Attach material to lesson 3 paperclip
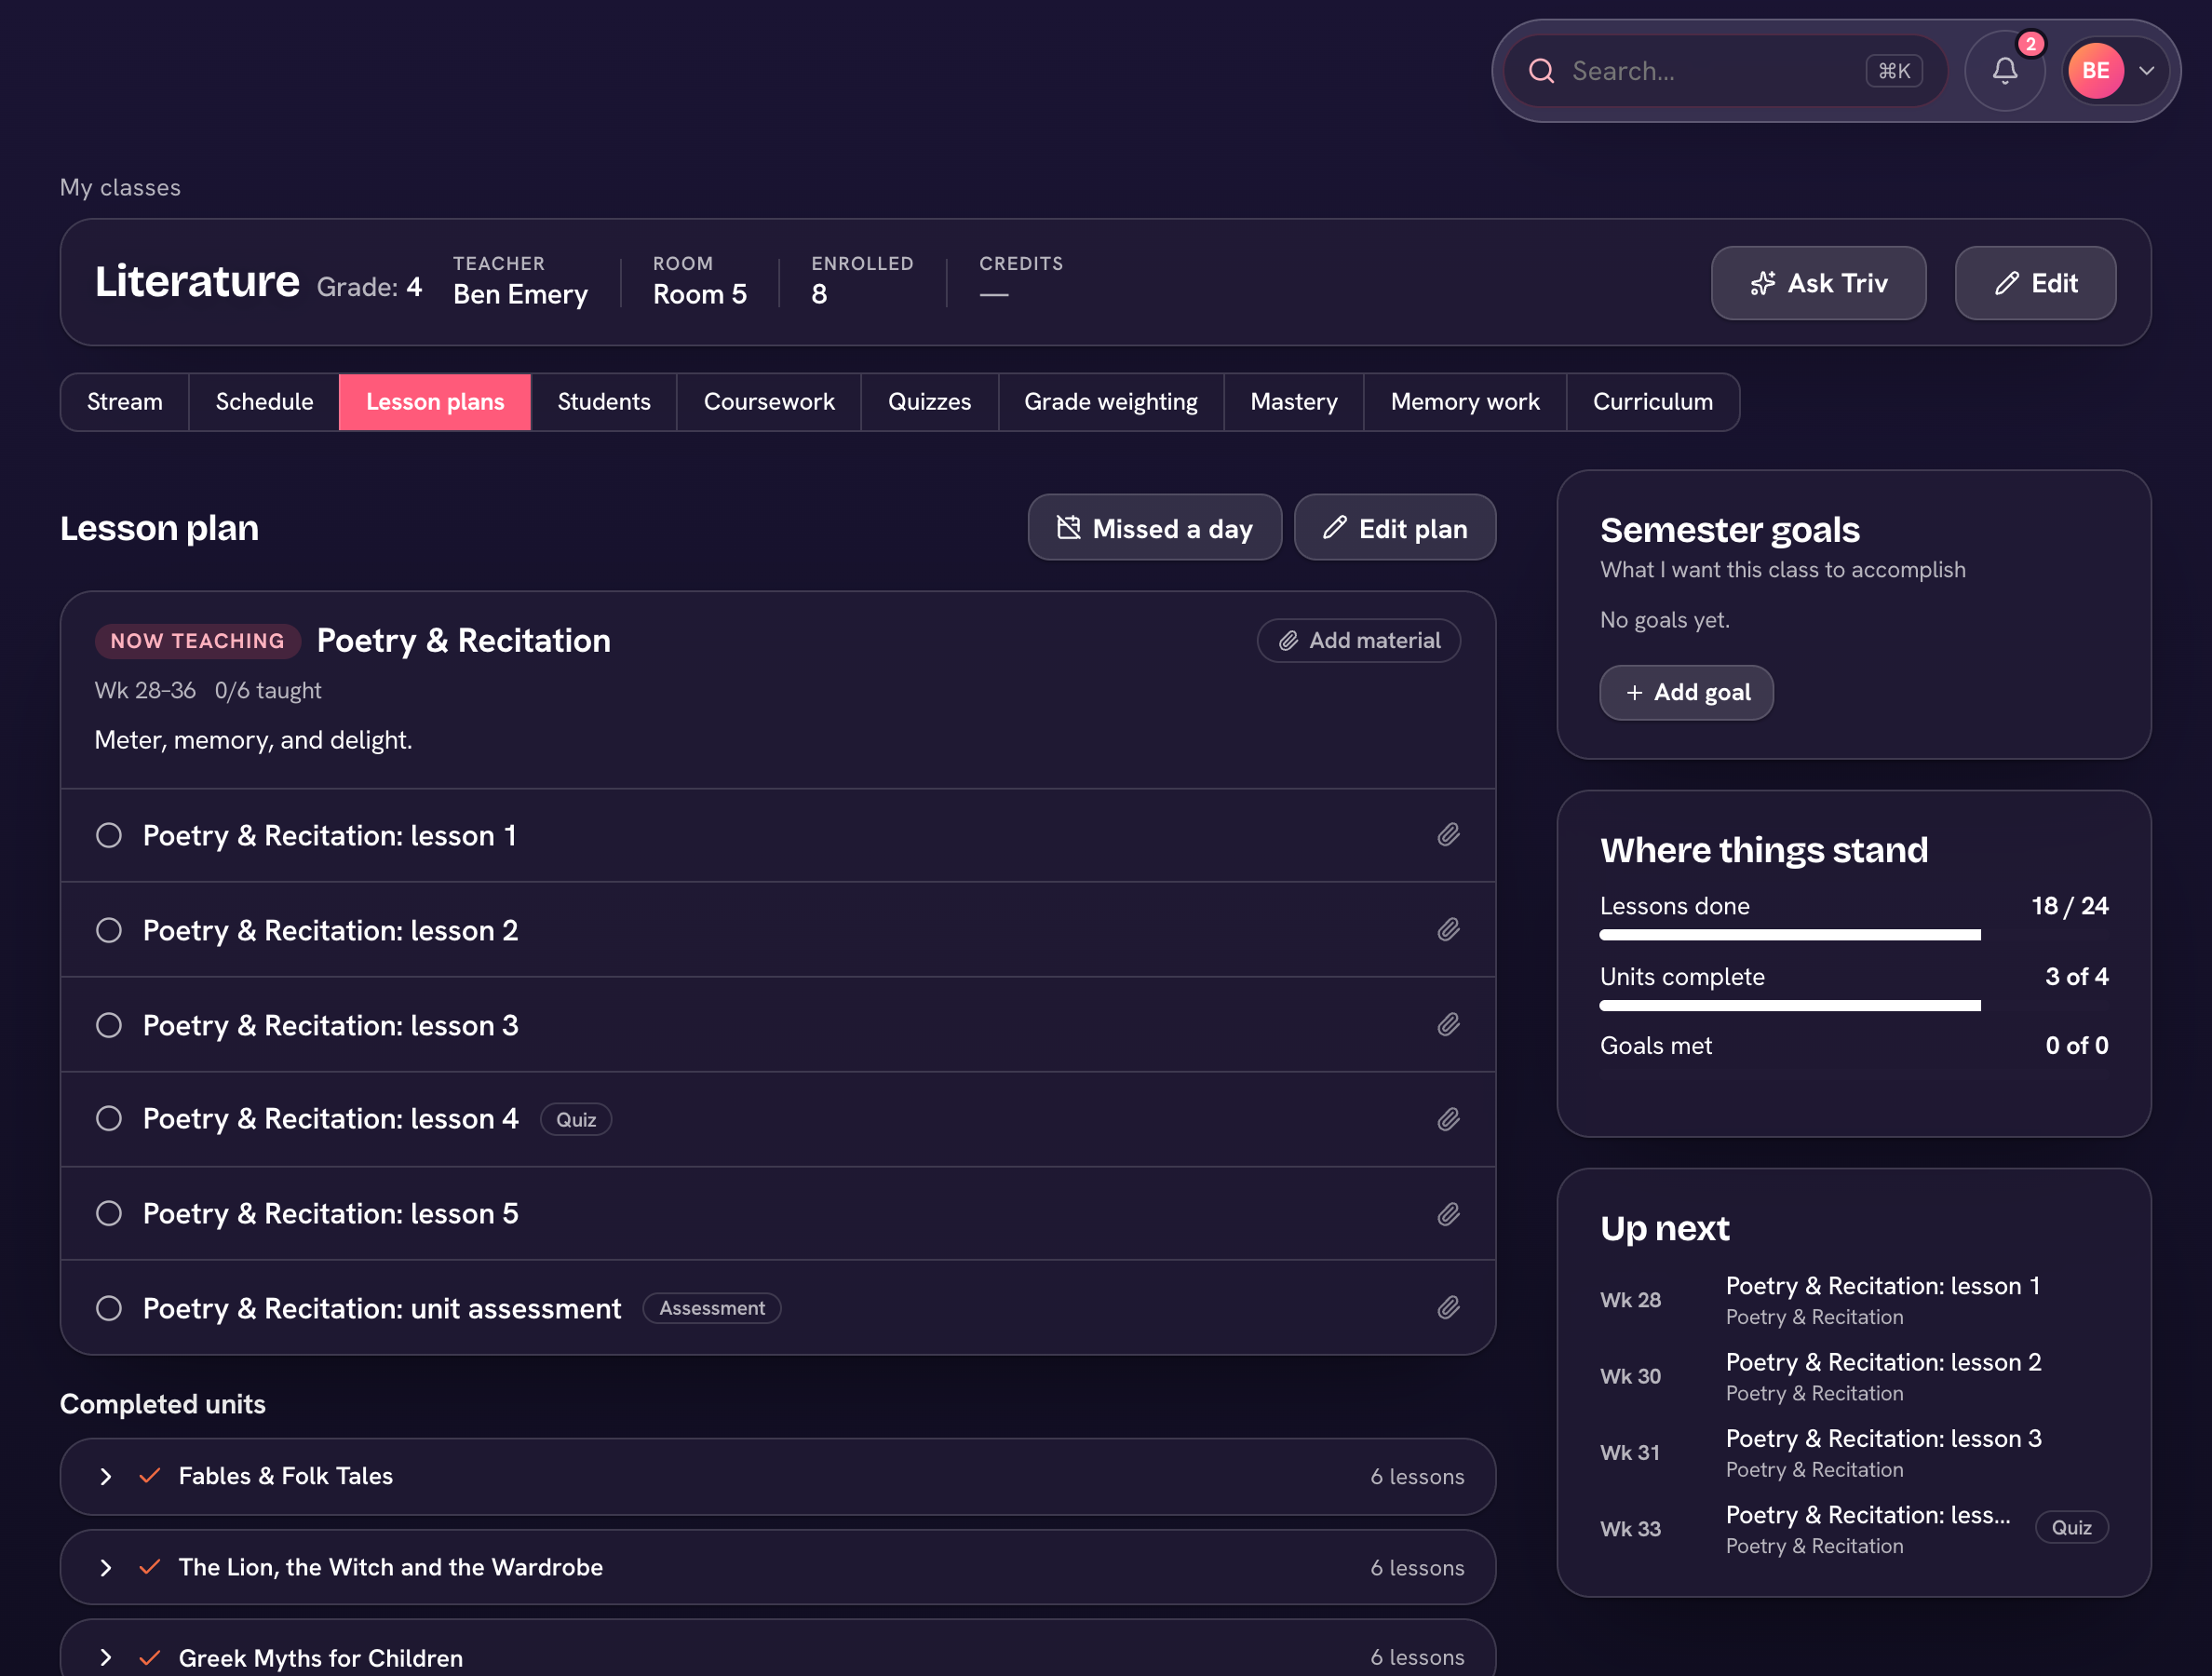This screenshot has width=2212, height=1676. coord(1448,1025)
